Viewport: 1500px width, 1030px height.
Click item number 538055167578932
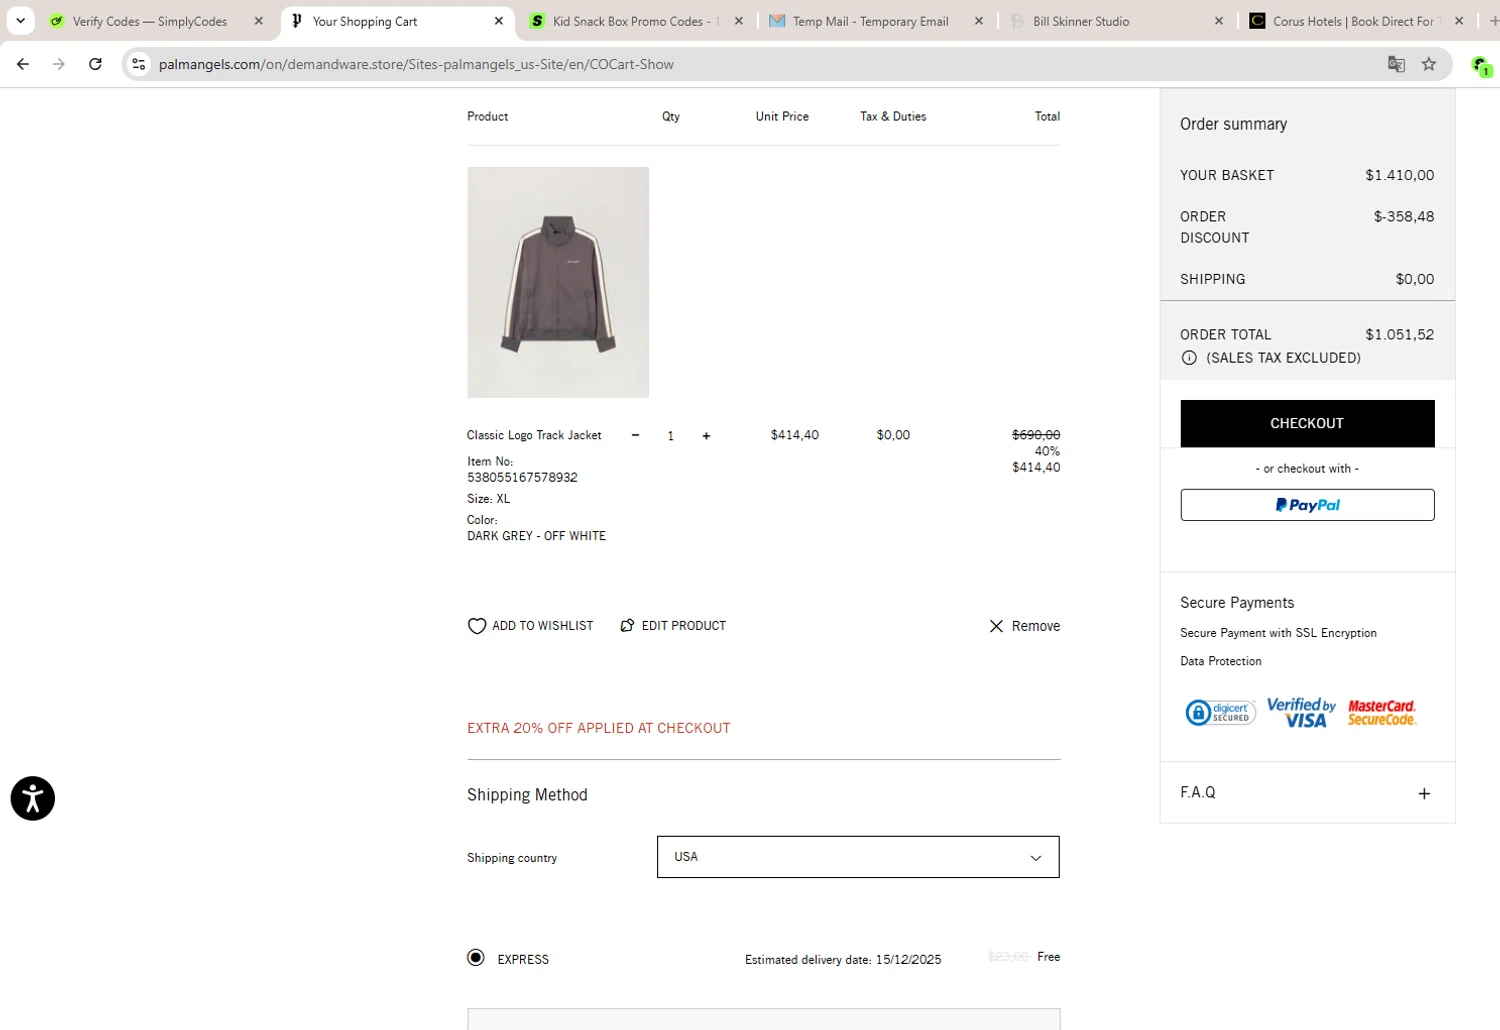pos(522,478)
